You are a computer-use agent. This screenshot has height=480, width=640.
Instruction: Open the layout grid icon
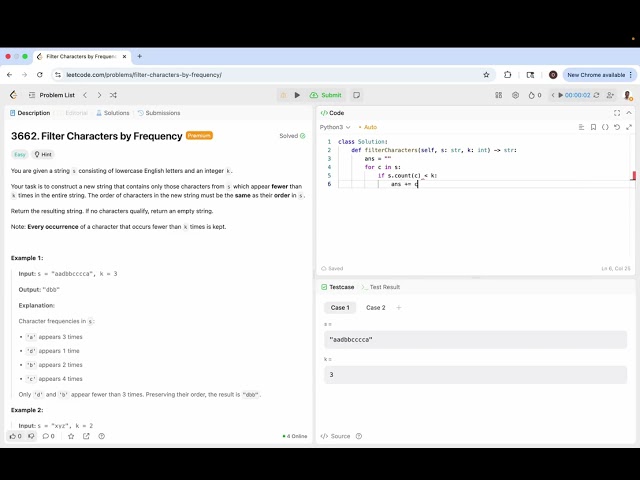click(499, 95)
